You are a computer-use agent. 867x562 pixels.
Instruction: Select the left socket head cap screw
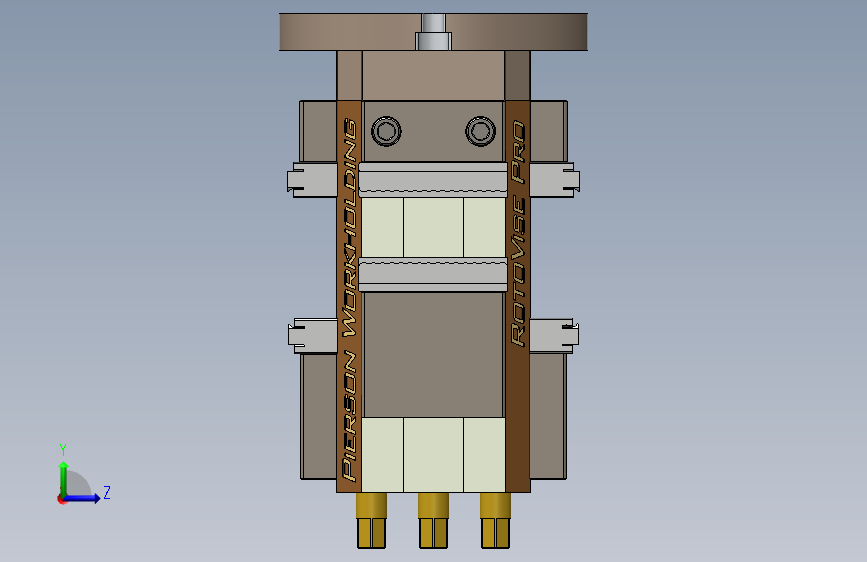coord(386,132)
